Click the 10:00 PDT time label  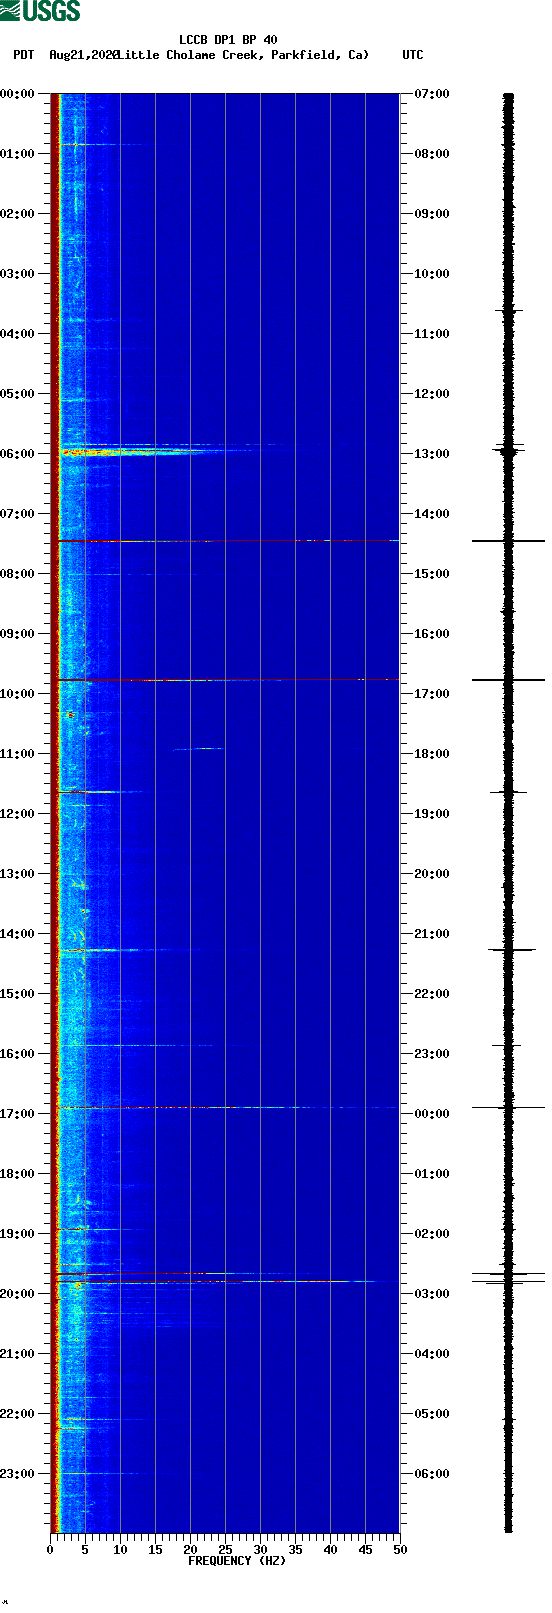coord(17,694)
